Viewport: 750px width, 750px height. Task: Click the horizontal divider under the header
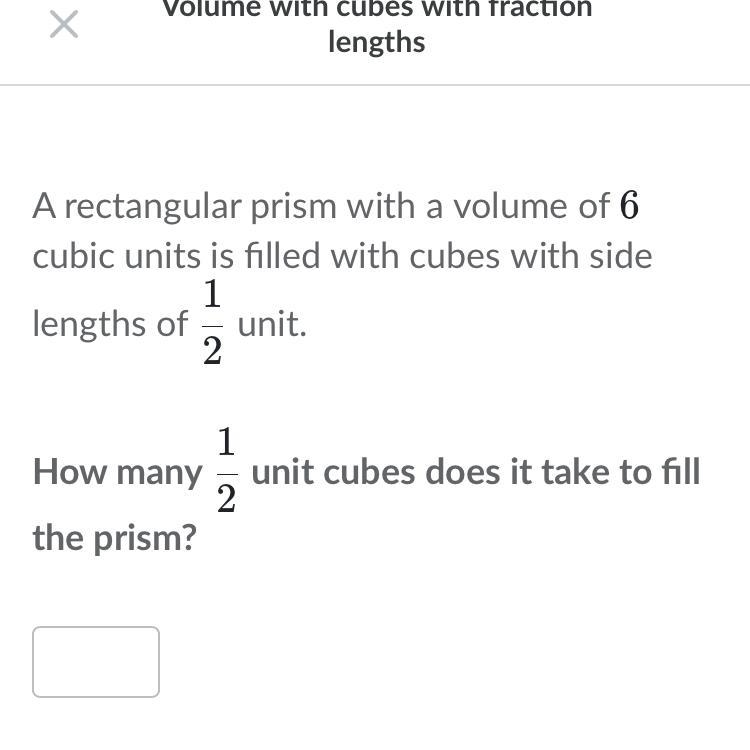(375, 85)
